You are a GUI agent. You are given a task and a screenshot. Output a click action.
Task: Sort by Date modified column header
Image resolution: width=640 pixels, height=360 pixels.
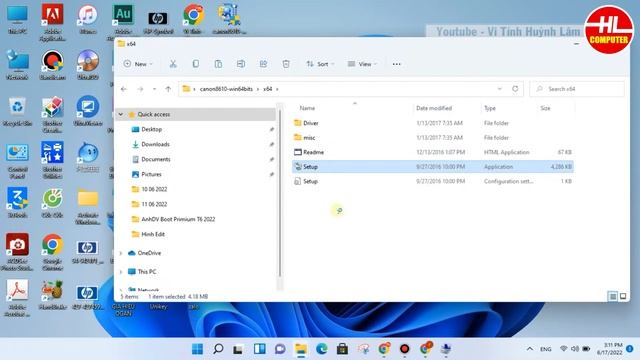tap(434, 108)
